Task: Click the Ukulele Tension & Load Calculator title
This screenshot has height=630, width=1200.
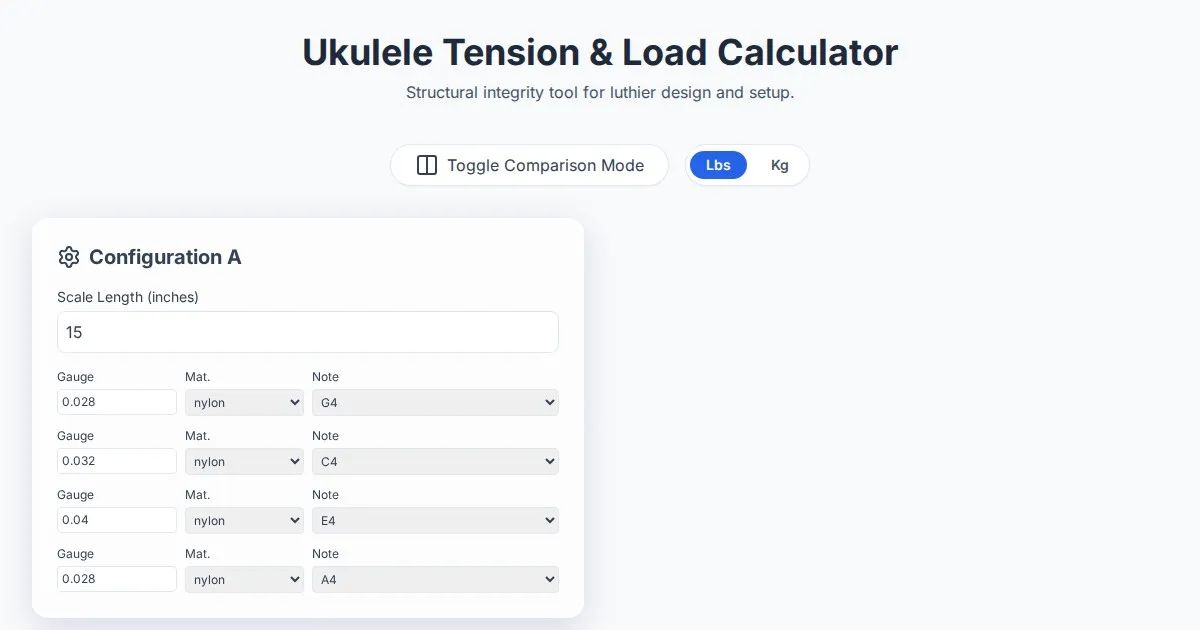Action: point(600,52)
